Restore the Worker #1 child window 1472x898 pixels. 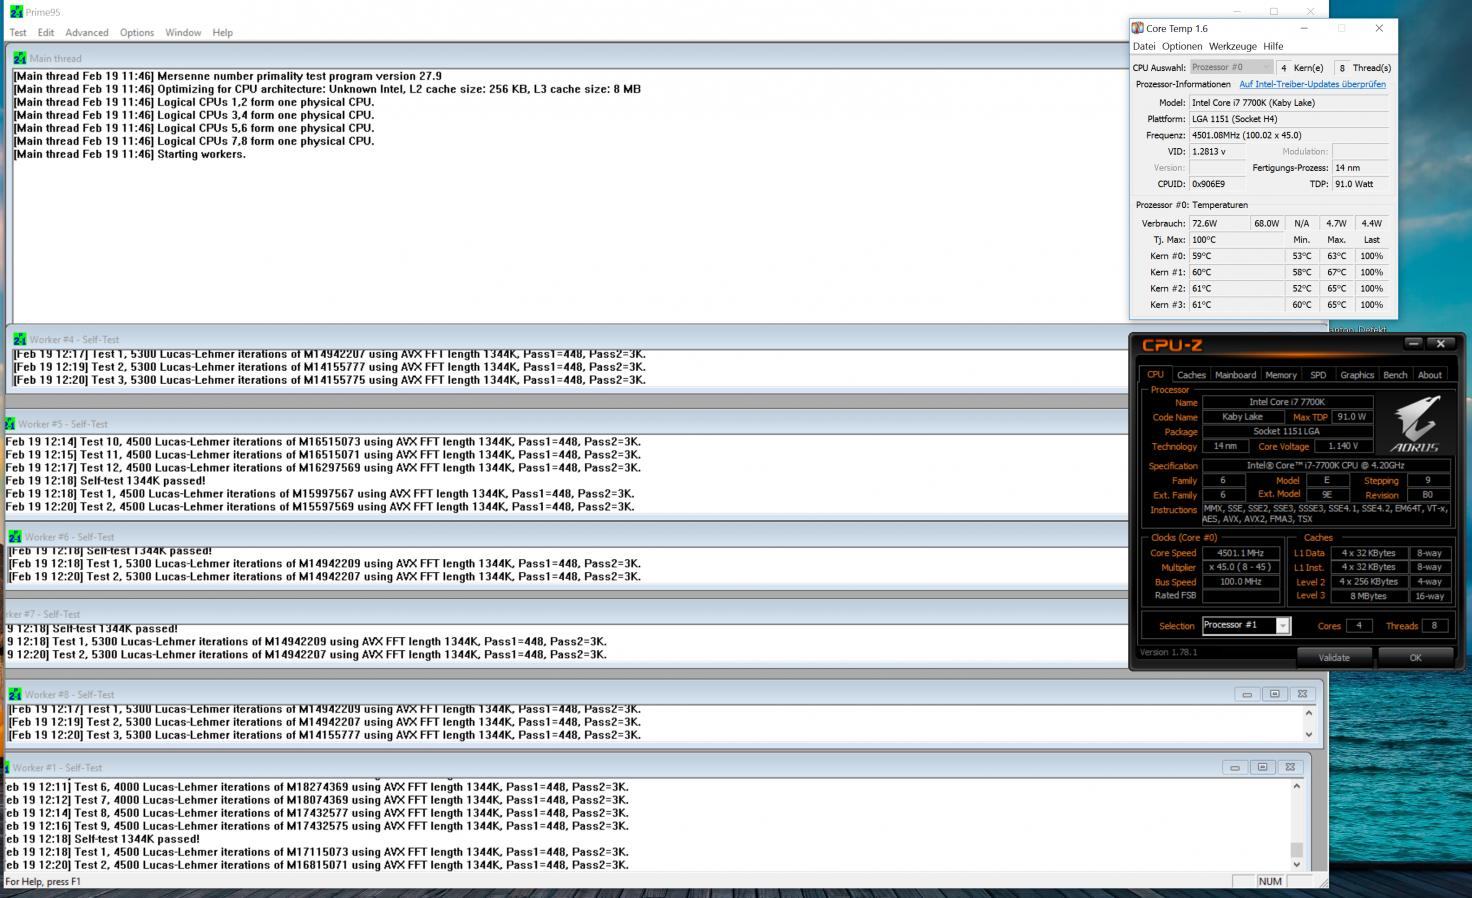(x=1262, y=767)
